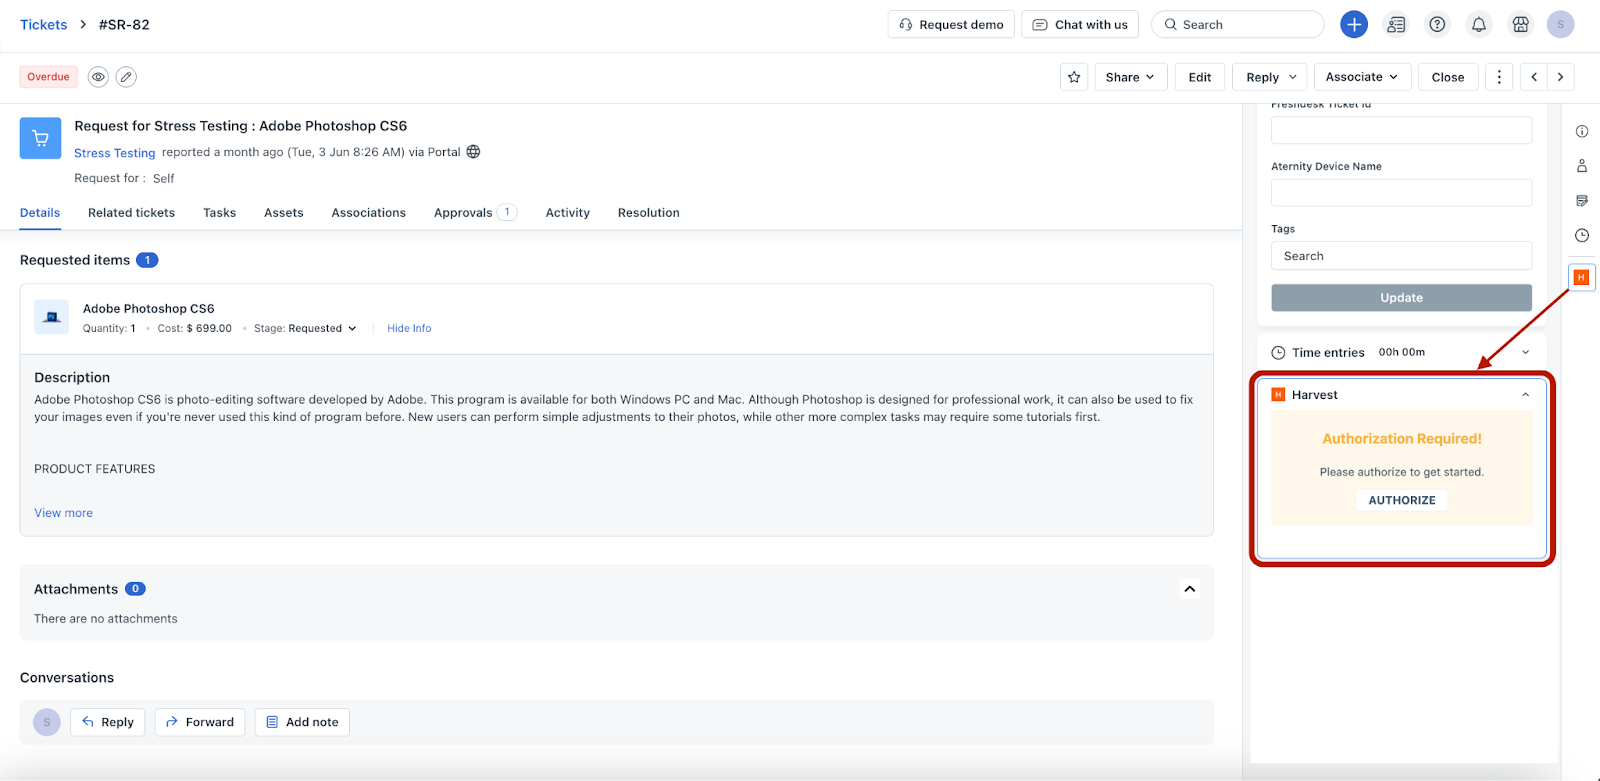This screenshot has height=781, width=1600.
Task: Click the blue plus new item icon
Action: coord(1354,24)
